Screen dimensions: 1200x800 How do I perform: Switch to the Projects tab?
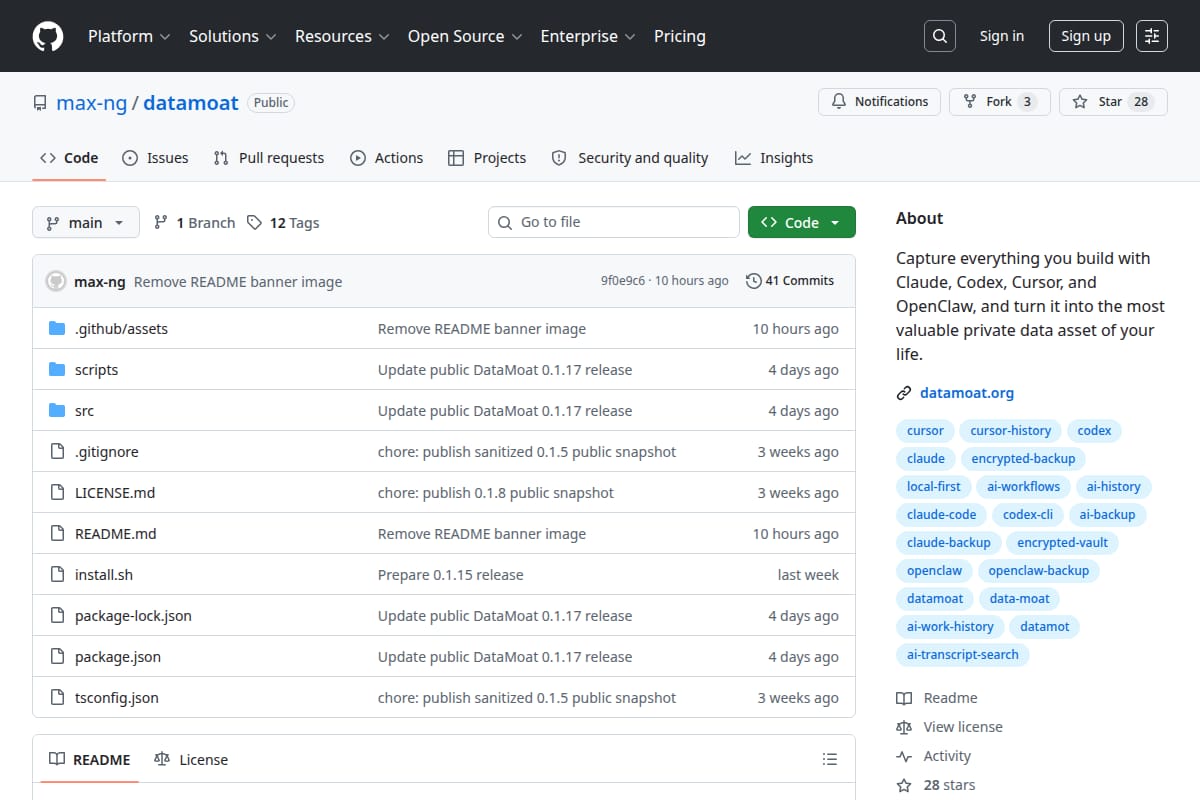(x=487, y=158)
